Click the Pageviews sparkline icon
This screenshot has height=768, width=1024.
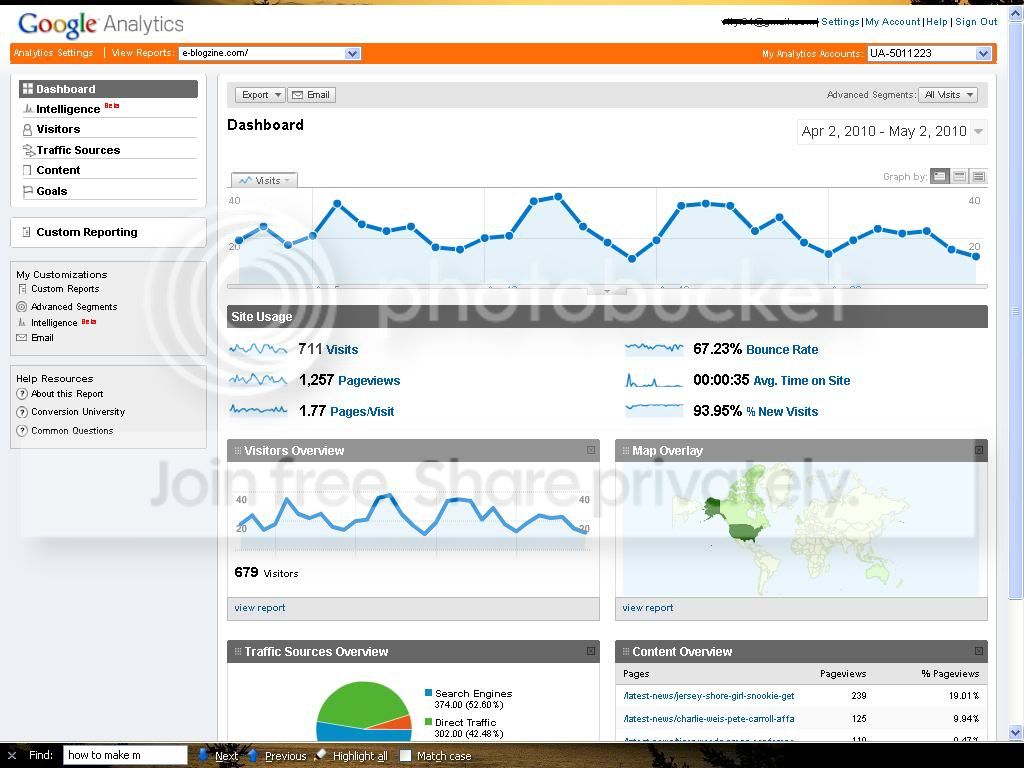(258, 379)
